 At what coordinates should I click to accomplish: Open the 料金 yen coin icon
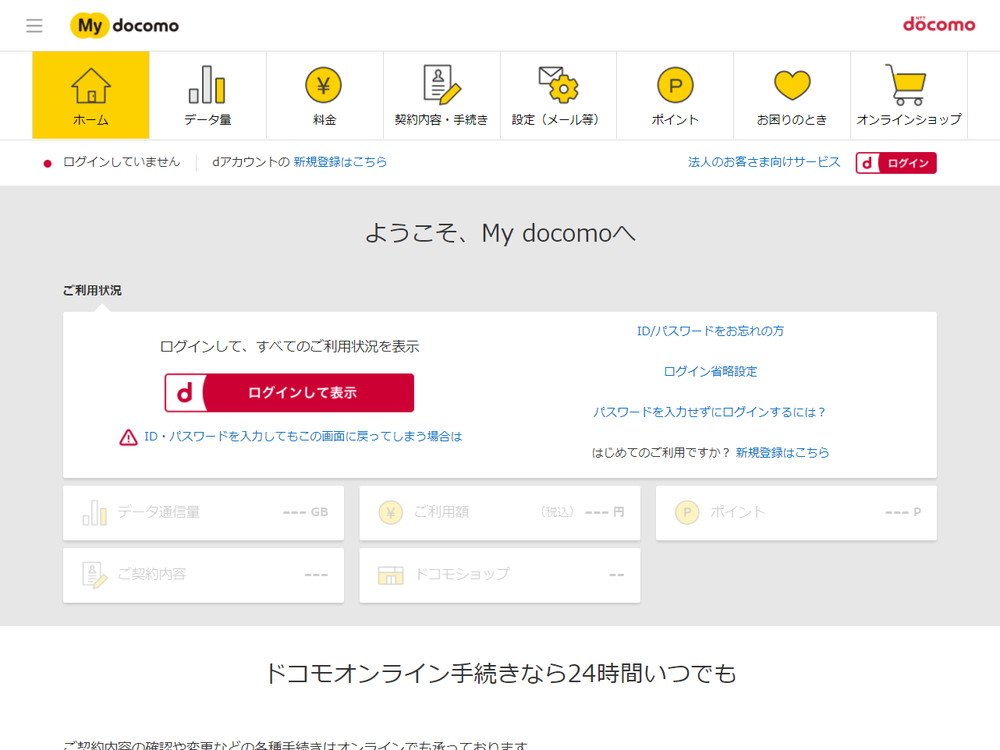(x=323, y=85)
